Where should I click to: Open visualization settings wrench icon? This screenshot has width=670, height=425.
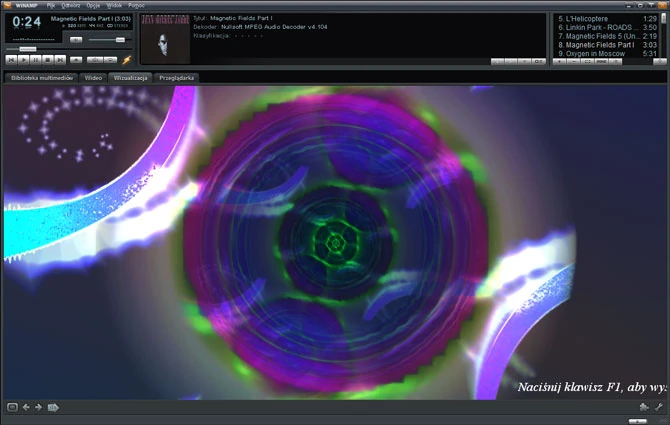point(658,407)
